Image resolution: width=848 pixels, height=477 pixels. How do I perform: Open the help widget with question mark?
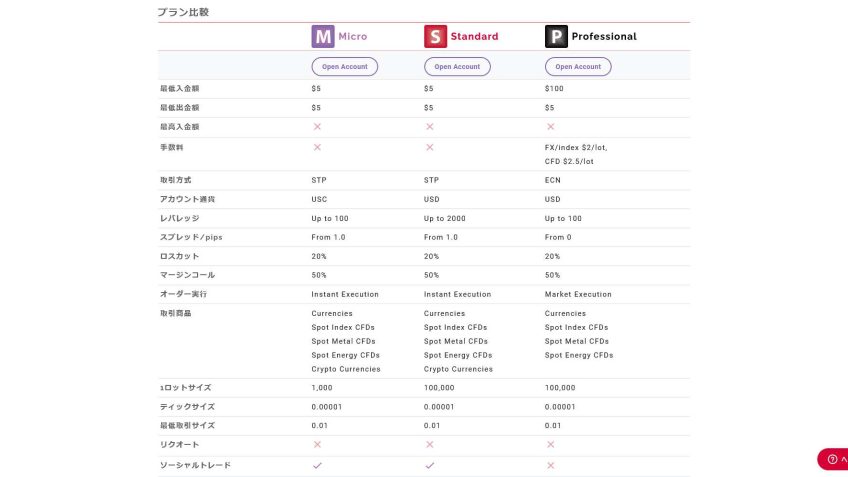(833, 459)
